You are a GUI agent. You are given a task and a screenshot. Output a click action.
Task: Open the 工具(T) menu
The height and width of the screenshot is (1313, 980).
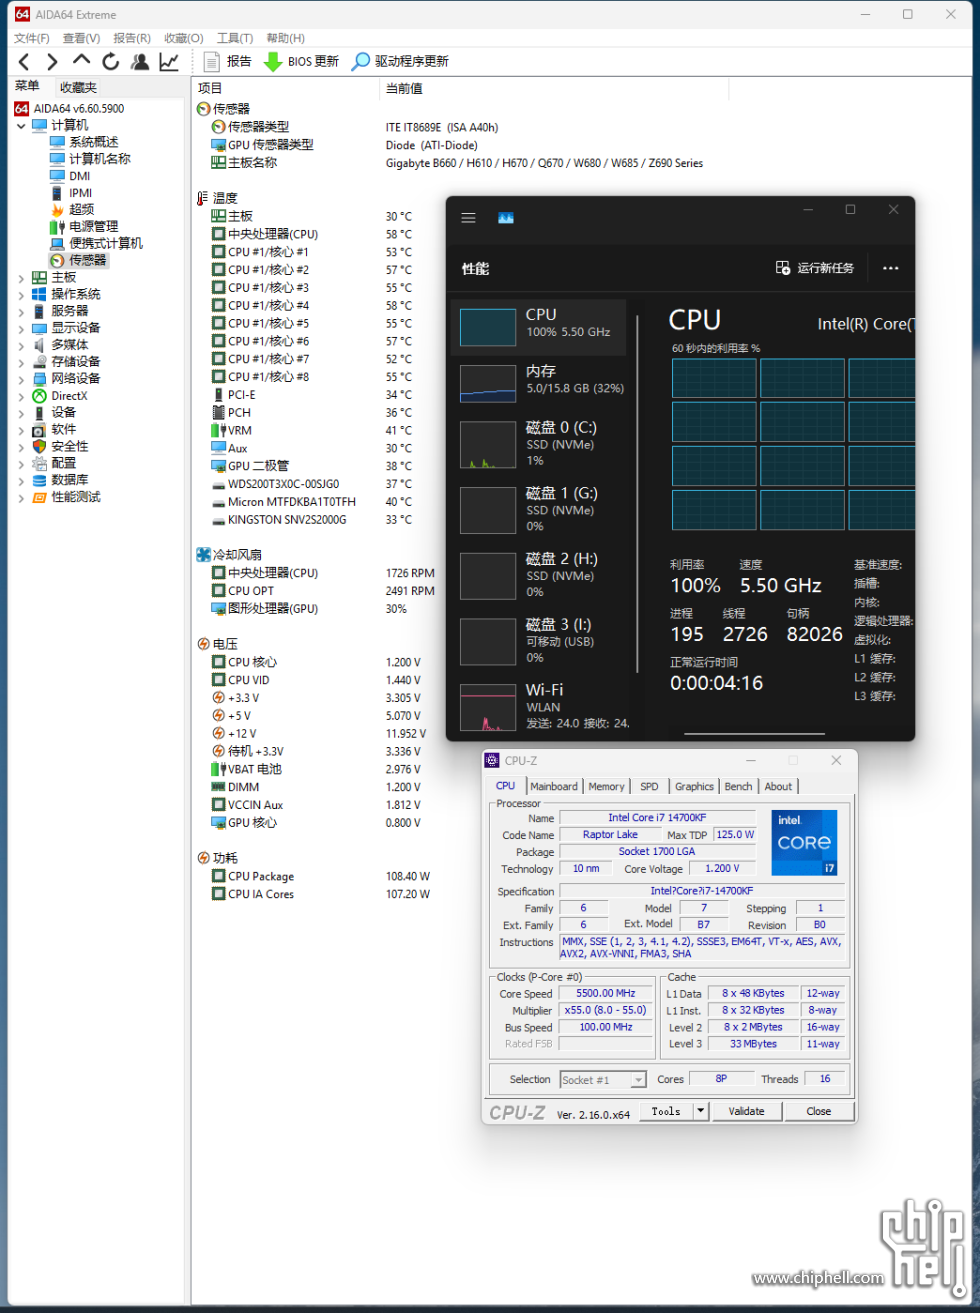(235, 38)
